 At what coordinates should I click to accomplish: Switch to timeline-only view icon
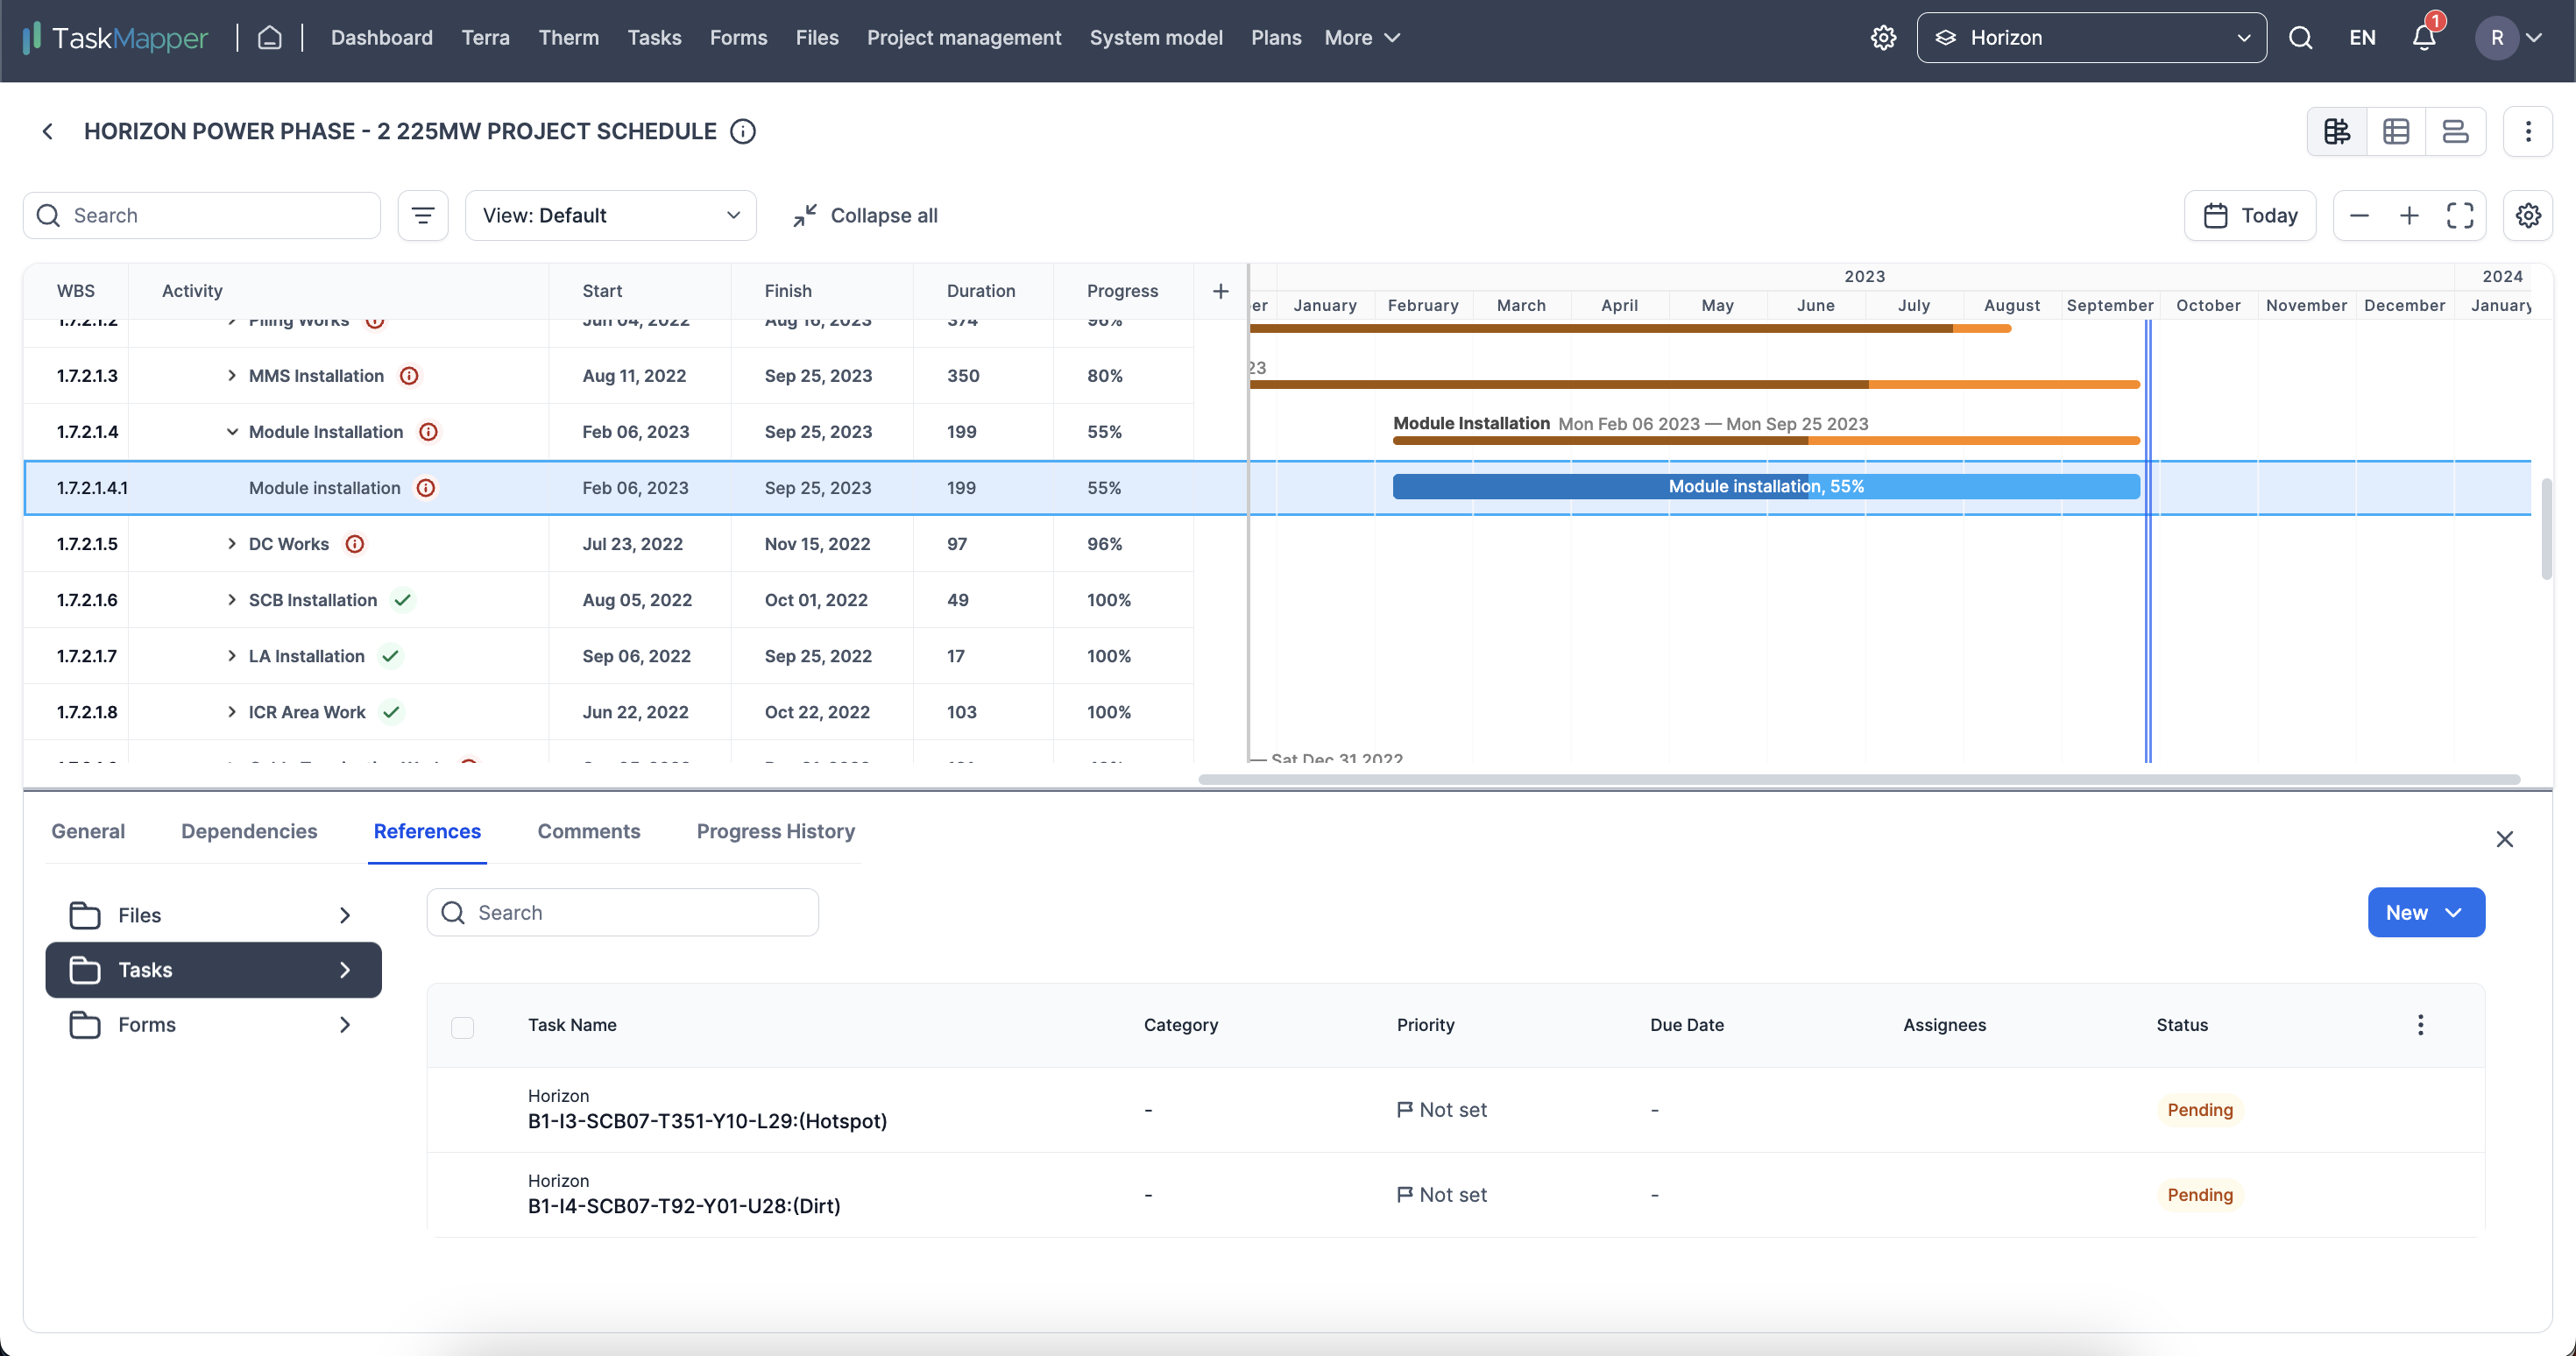pyautogui.click(x=2455, y=132)
